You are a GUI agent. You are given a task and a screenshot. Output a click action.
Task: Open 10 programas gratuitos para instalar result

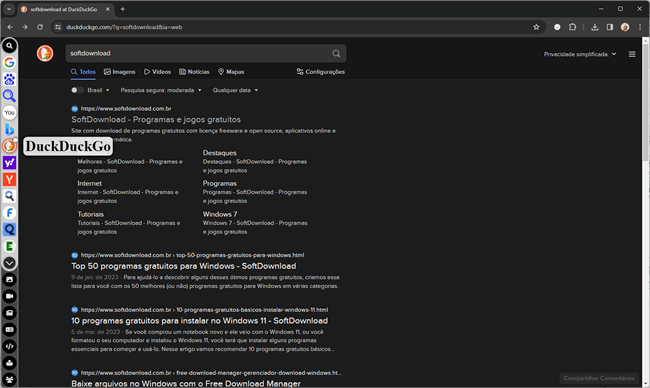pos(199,321)
